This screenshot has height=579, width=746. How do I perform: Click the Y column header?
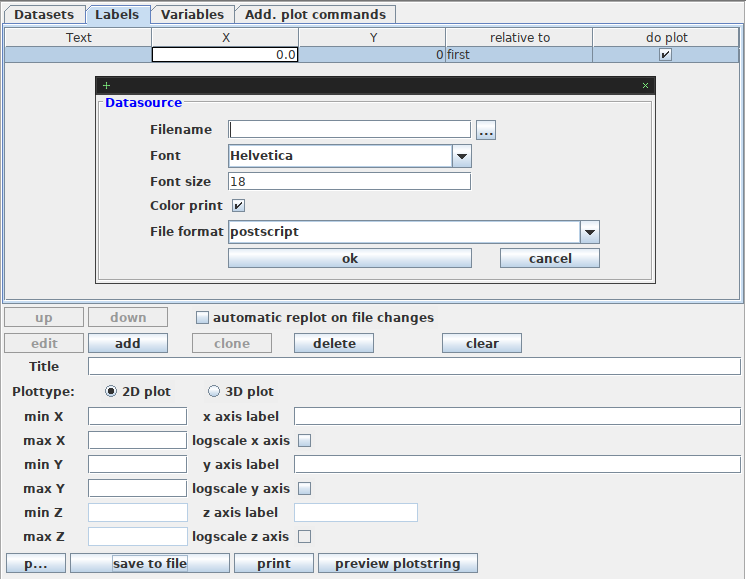coord(373,38)
